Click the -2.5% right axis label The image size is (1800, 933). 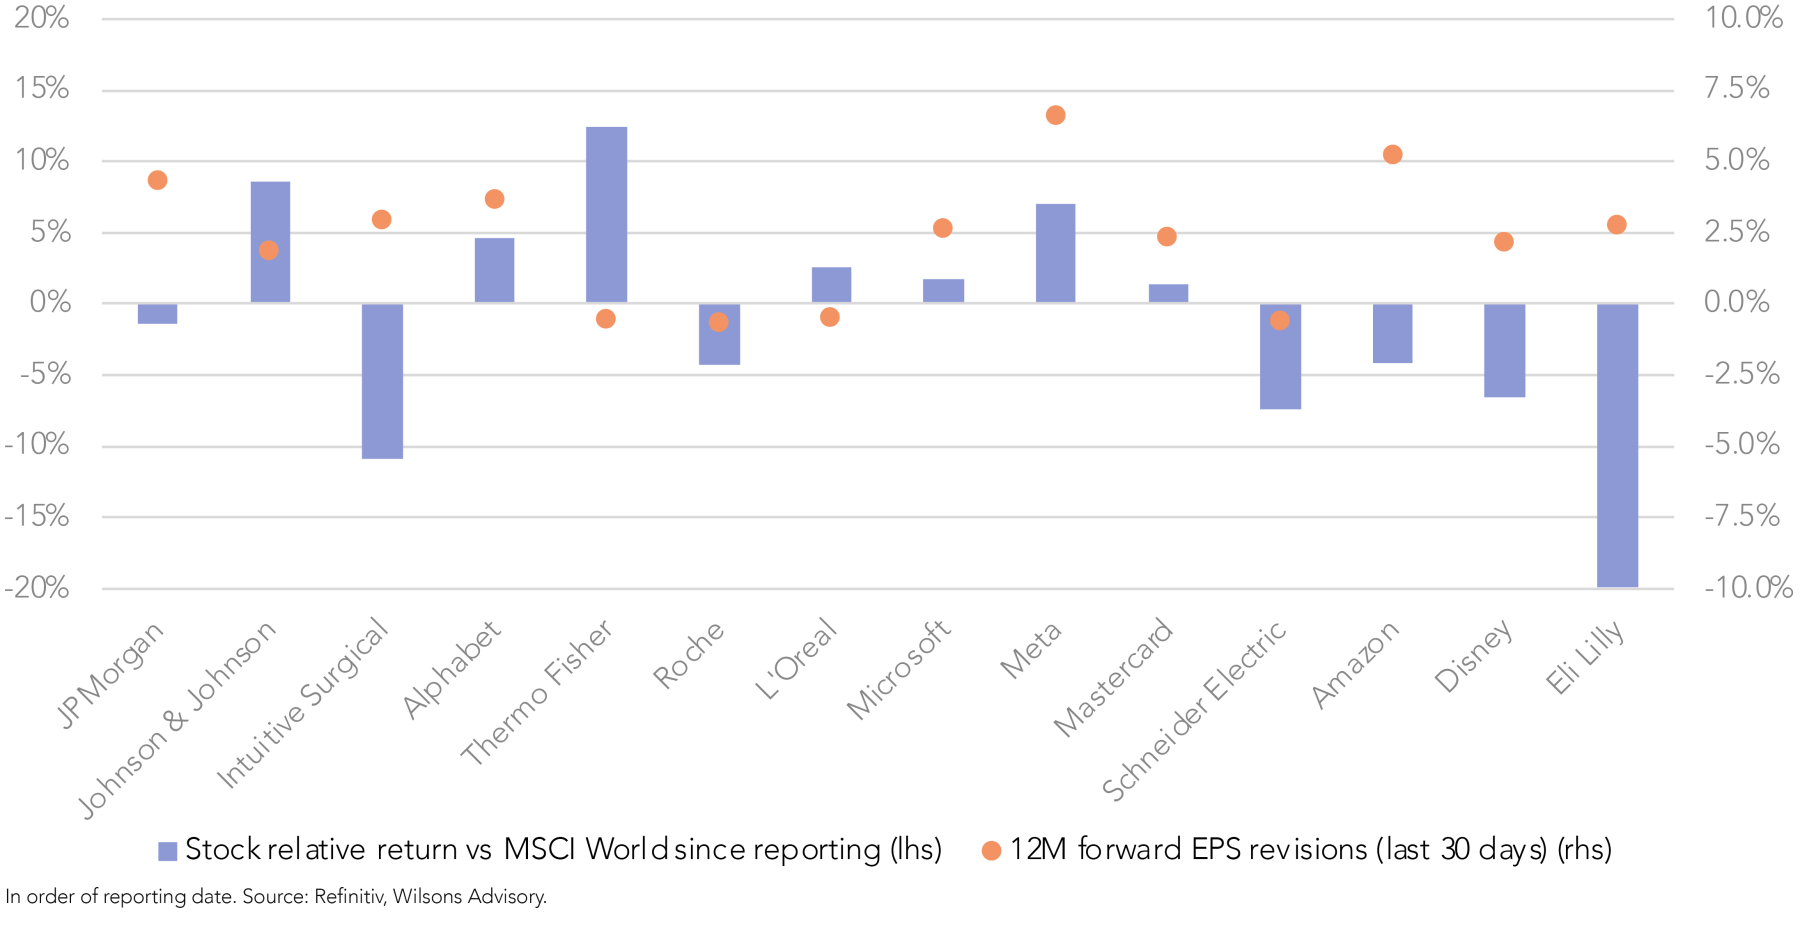click(x=1742, y=374)
